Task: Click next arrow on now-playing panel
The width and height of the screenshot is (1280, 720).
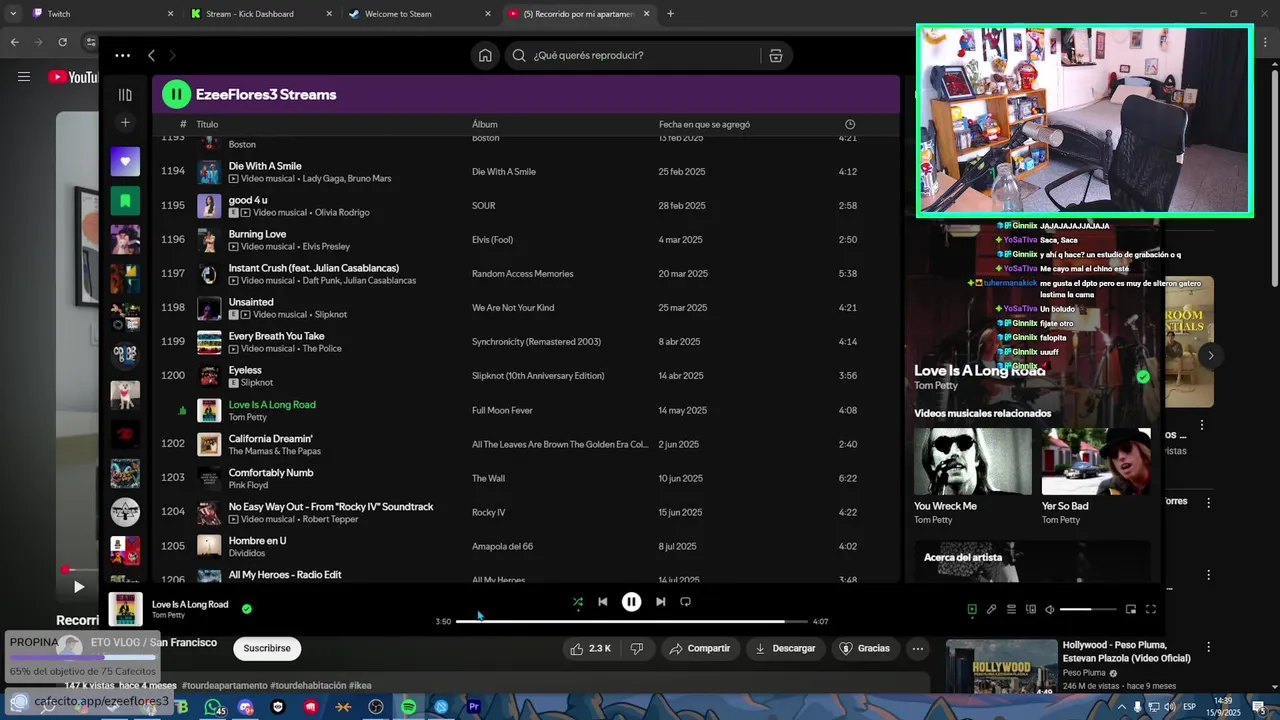Action: pyautogui.click(x=1211, y=355)
